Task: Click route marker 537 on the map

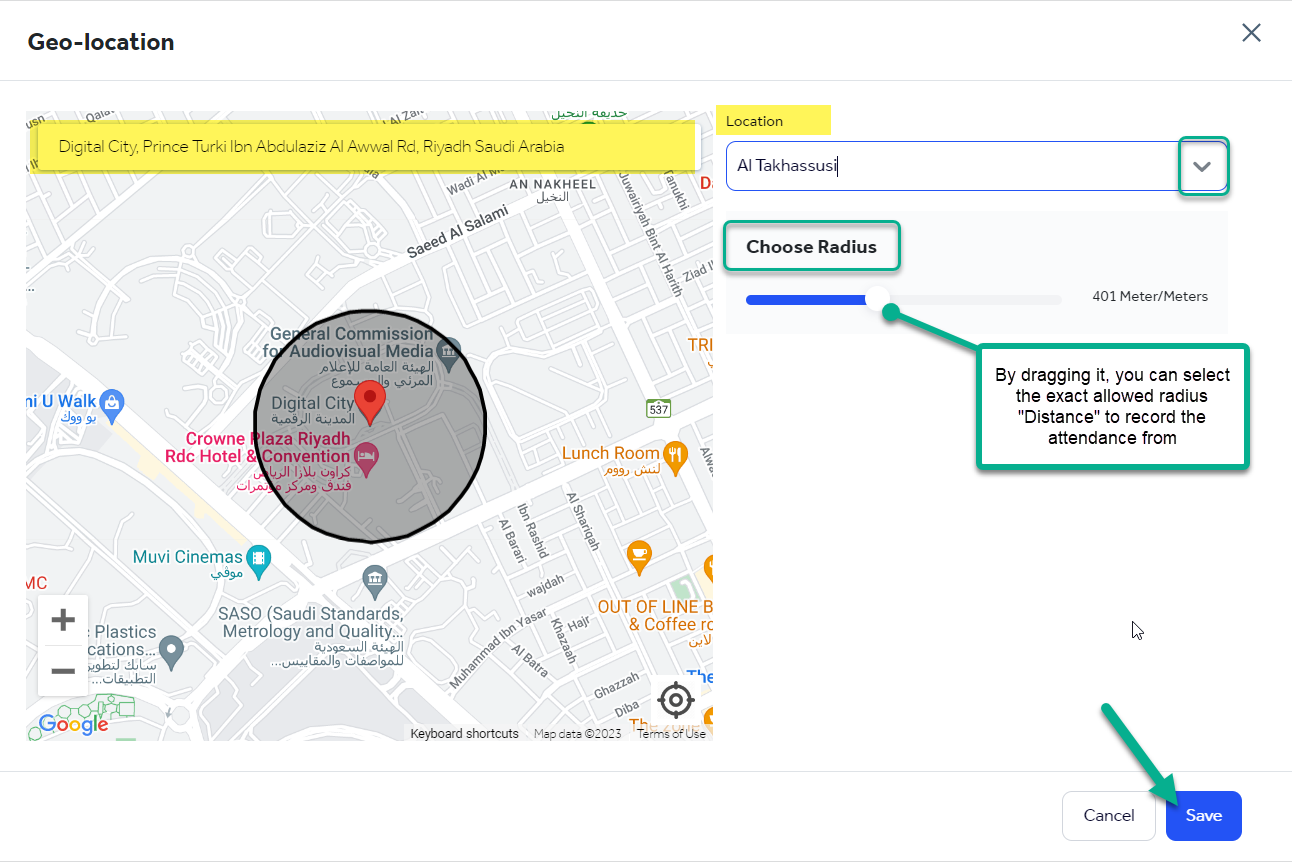Action: click(658, 408)
